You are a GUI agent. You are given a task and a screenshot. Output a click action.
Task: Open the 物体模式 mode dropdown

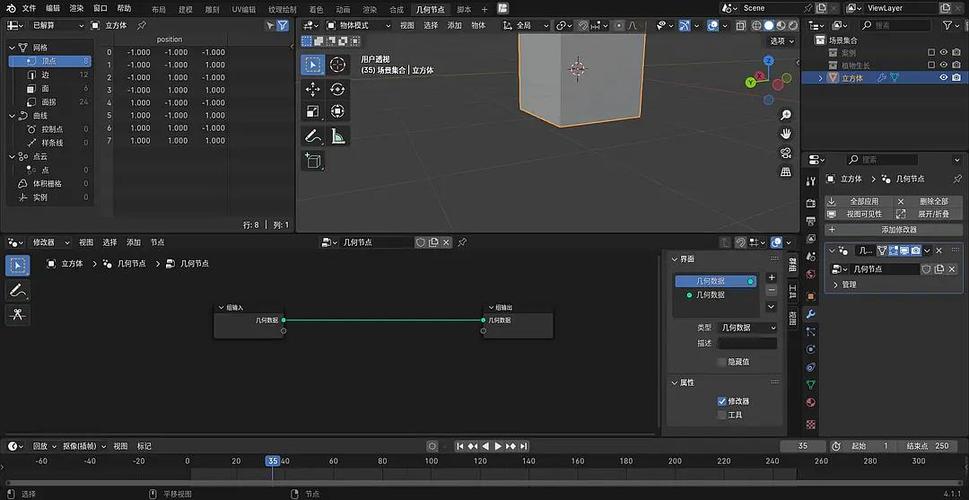[358, 25]
